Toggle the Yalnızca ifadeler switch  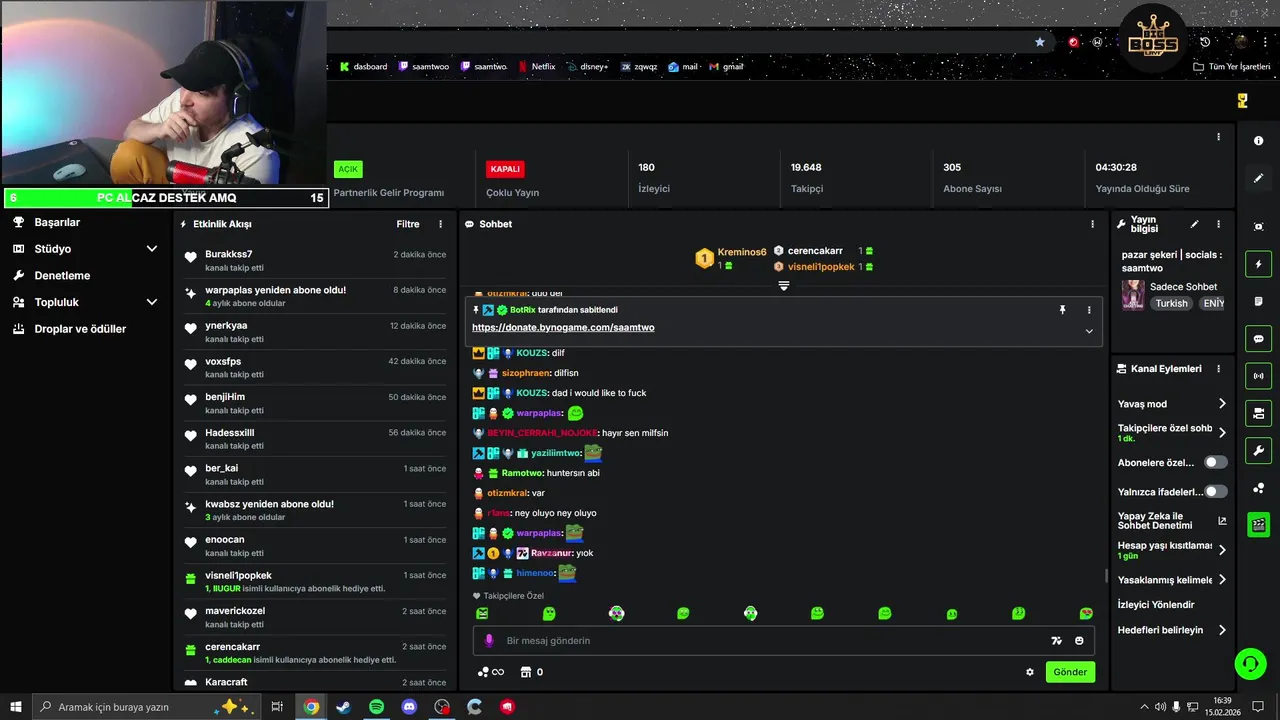tap(1215, 491)
